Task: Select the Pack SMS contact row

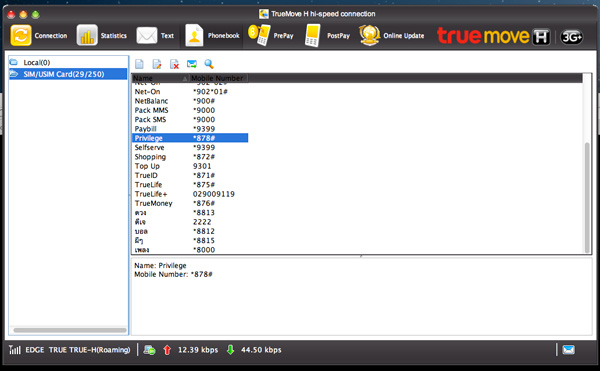Action: click(x=190, y=120)
